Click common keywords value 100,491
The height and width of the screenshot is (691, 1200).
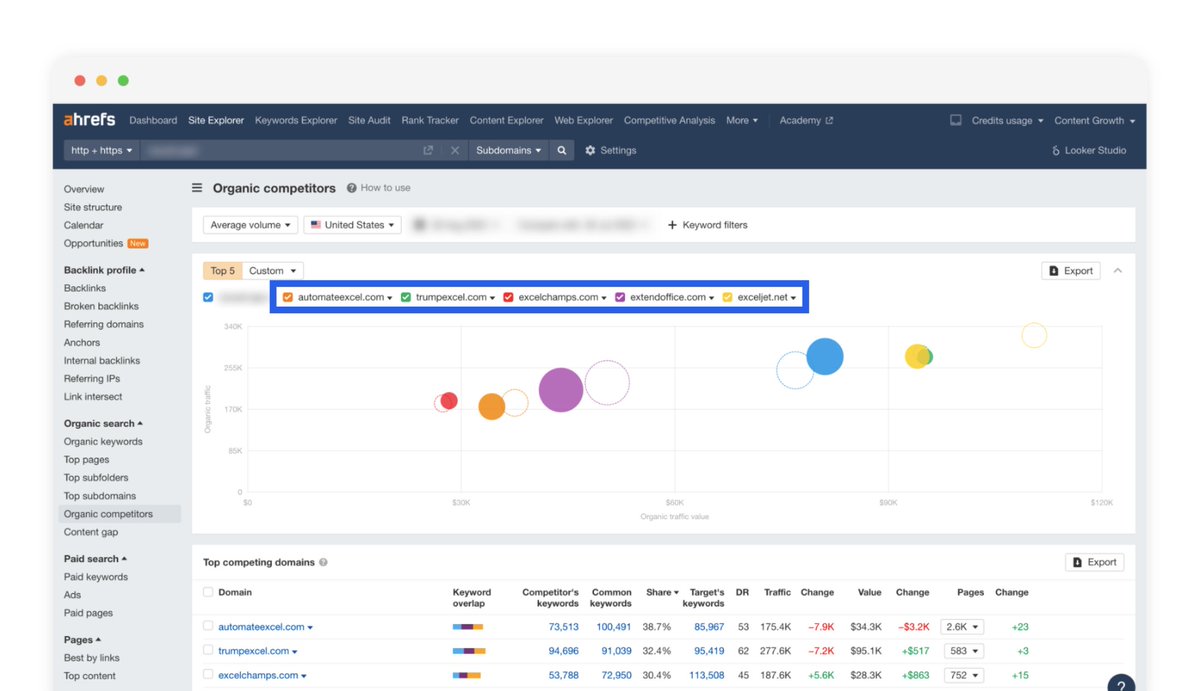click(613, 627)
